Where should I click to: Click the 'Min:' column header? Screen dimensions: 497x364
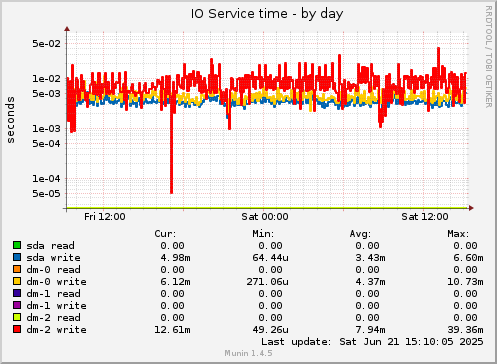(x=263, y=234)
